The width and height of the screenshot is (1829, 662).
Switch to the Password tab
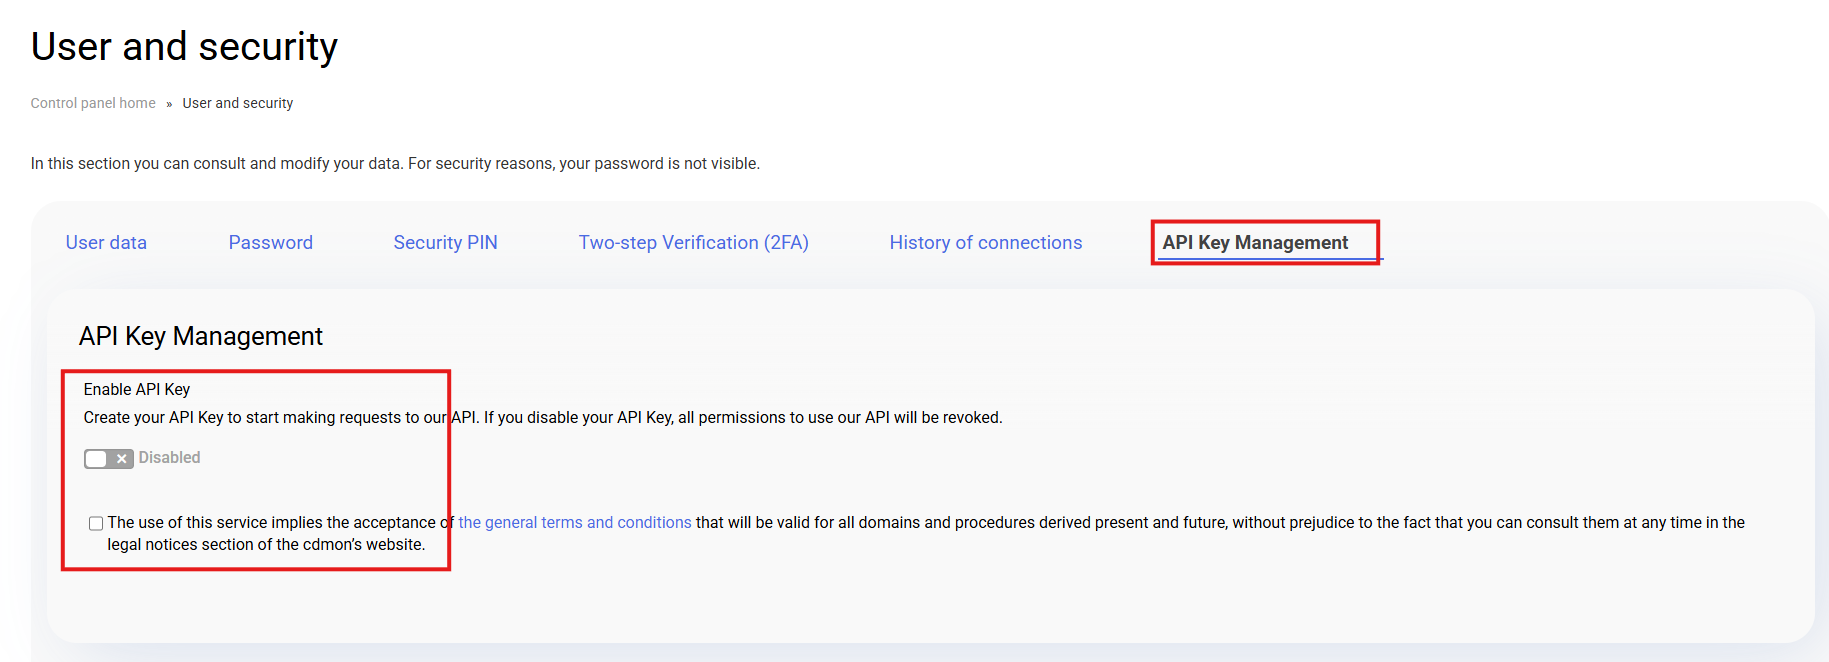(x=270, y=243)
